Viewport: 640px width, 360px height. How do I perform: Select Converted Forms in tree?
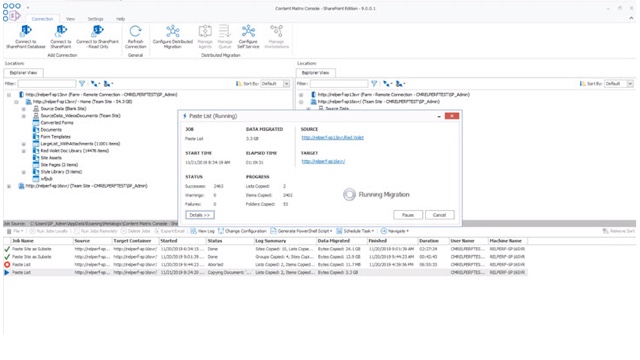pyautogui.click(x=57, y=123)
